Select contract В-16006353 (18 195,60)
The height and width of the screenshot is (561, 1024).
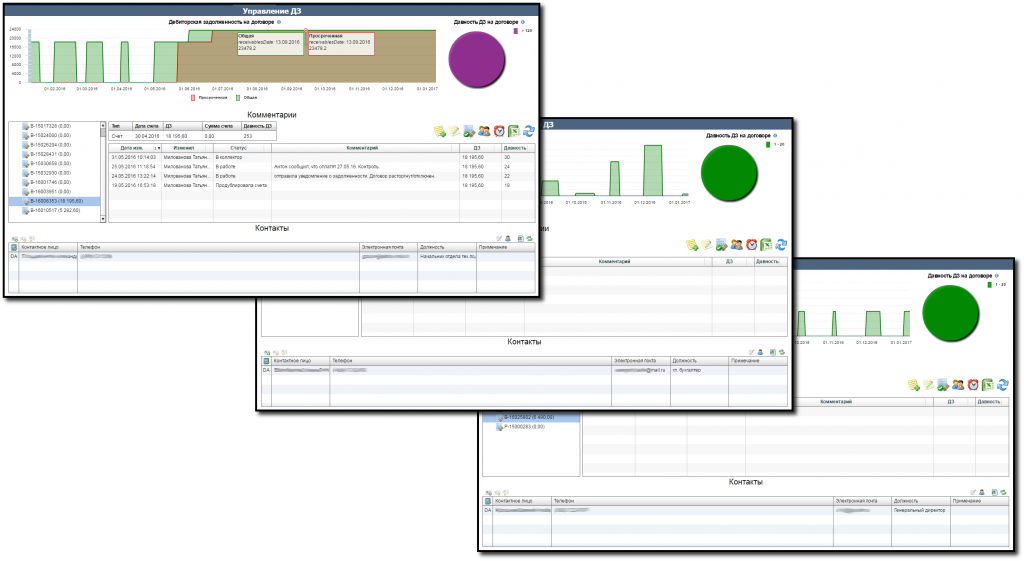pos(56,201)
